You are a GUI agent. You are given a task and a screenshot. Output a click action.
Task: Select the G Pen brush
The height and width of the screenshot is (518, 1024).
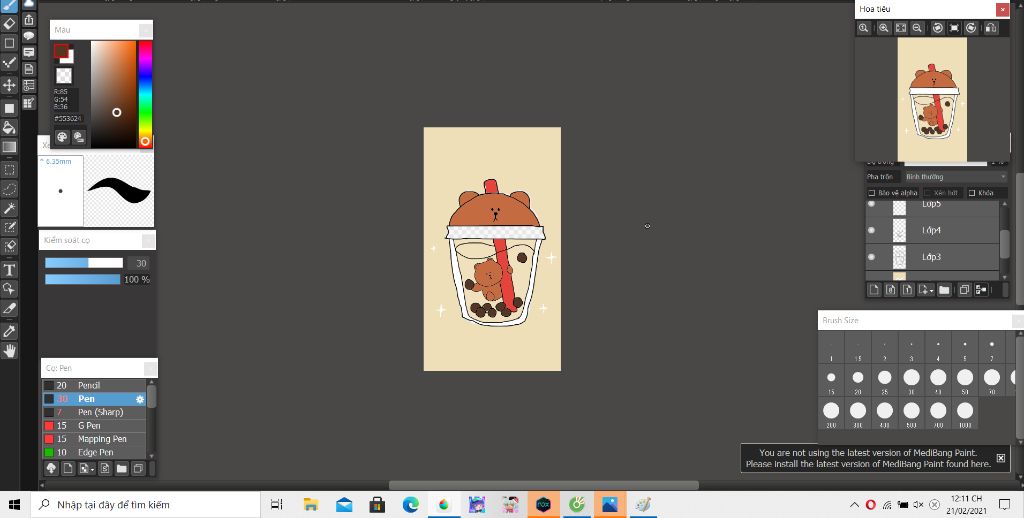94,425
